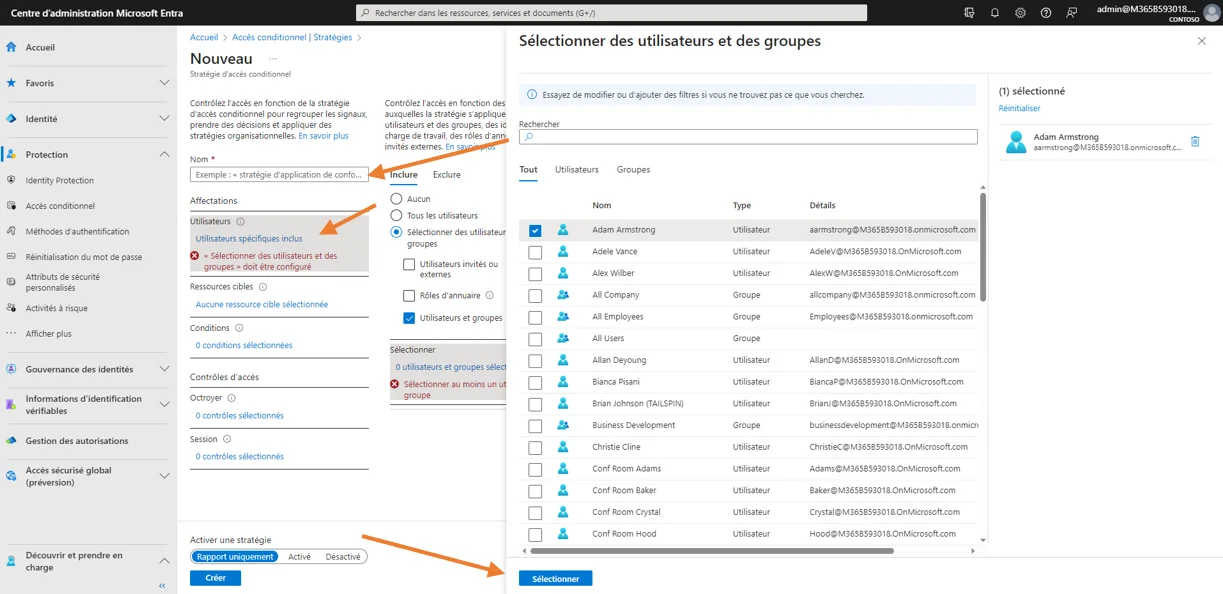Delete Adam Armstrong using trash icon

[1194, 142]
